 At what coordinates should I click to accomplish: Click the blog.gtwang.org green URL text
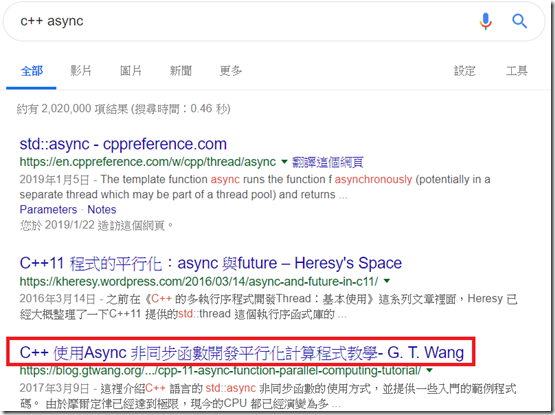(x=220, y=370)
